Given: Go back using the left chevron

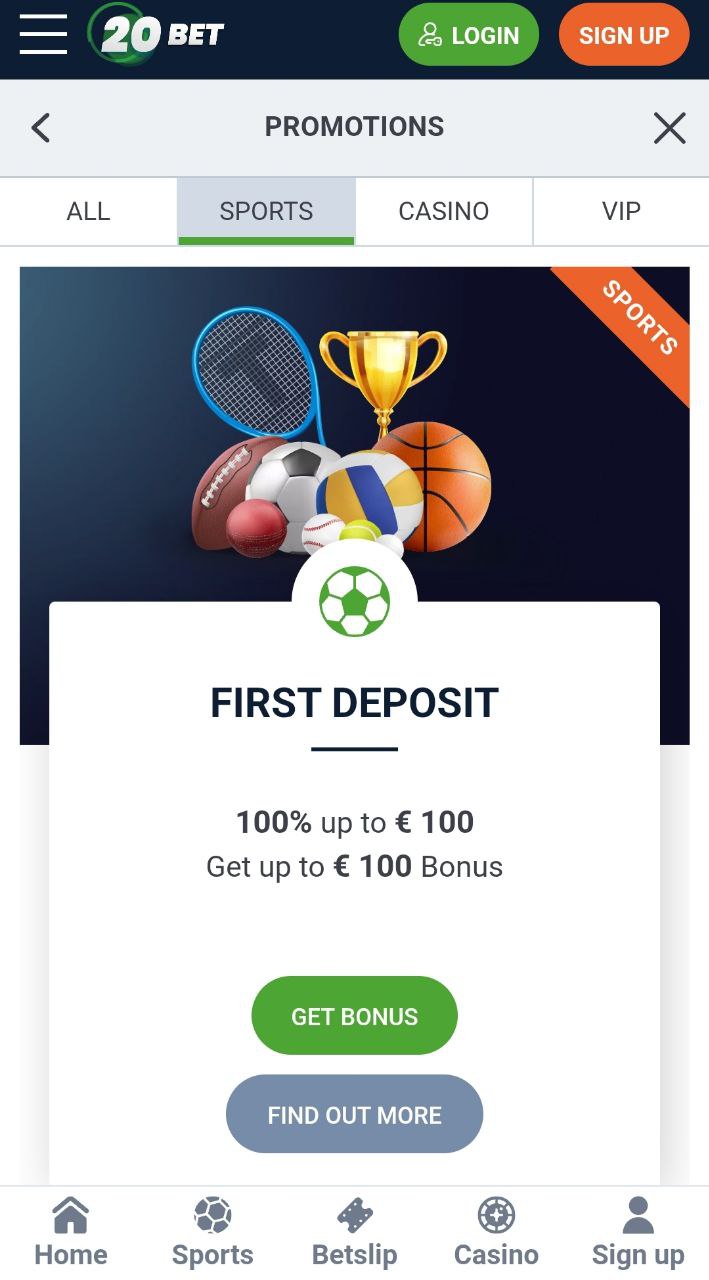Looking at the screenshot, I should (x=40, y=128).
